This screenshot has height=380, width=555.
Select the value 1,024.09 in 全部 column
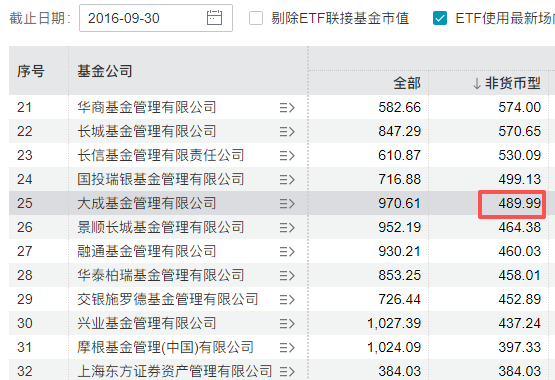coord(394,347)
